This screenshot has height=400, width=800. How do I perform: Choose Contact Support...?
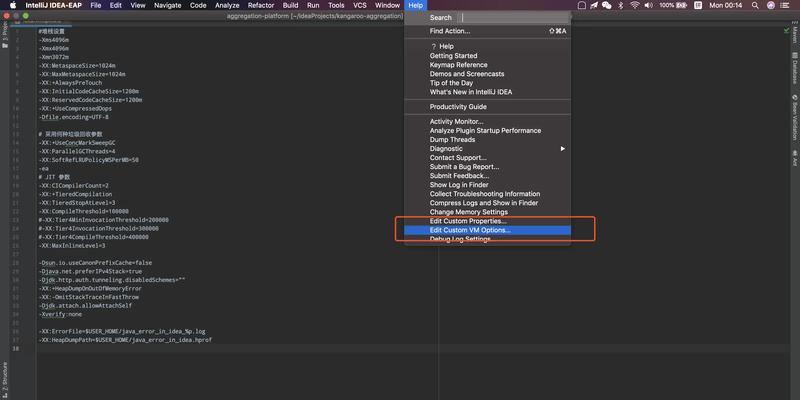point(487,158)
